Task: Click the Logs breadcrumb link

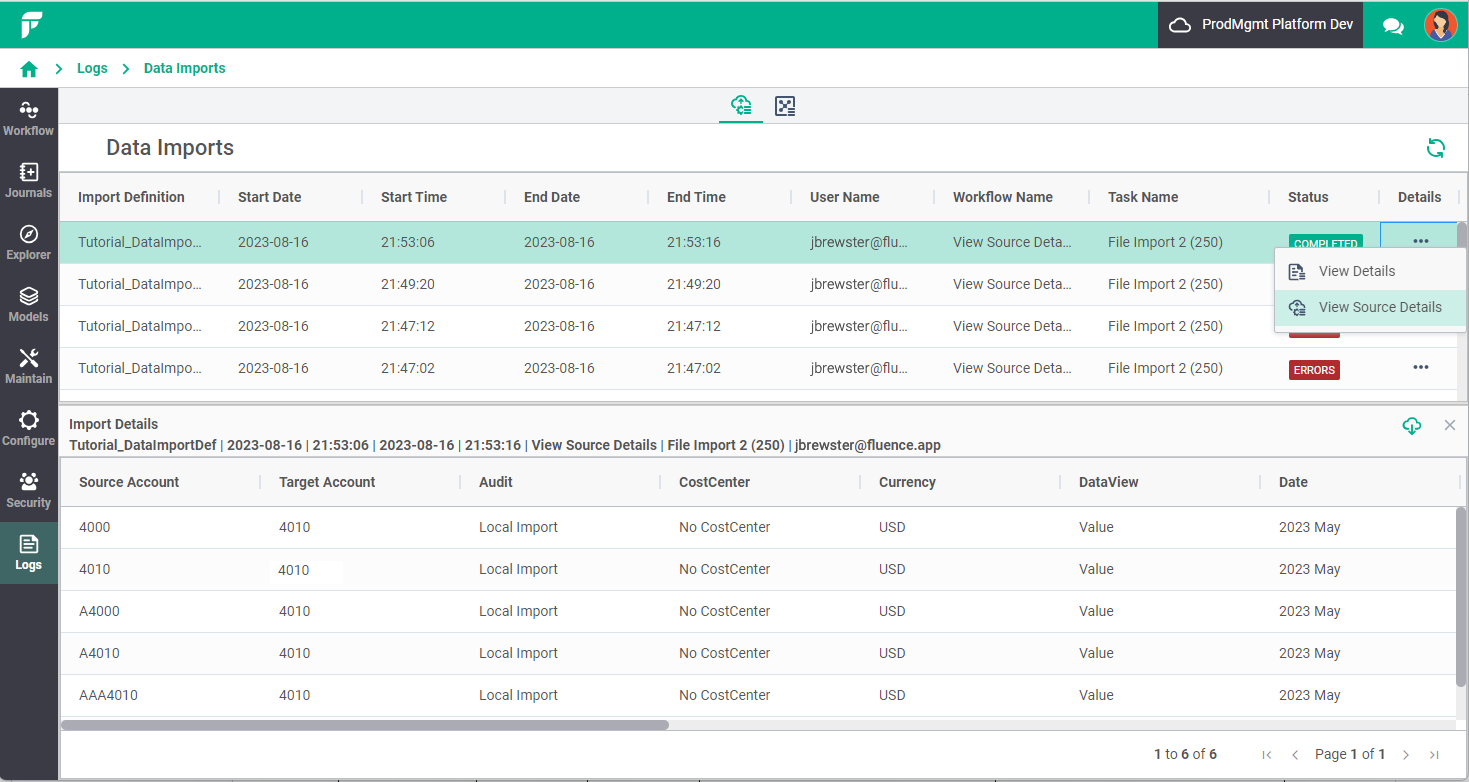Action: tap(92, 69)
